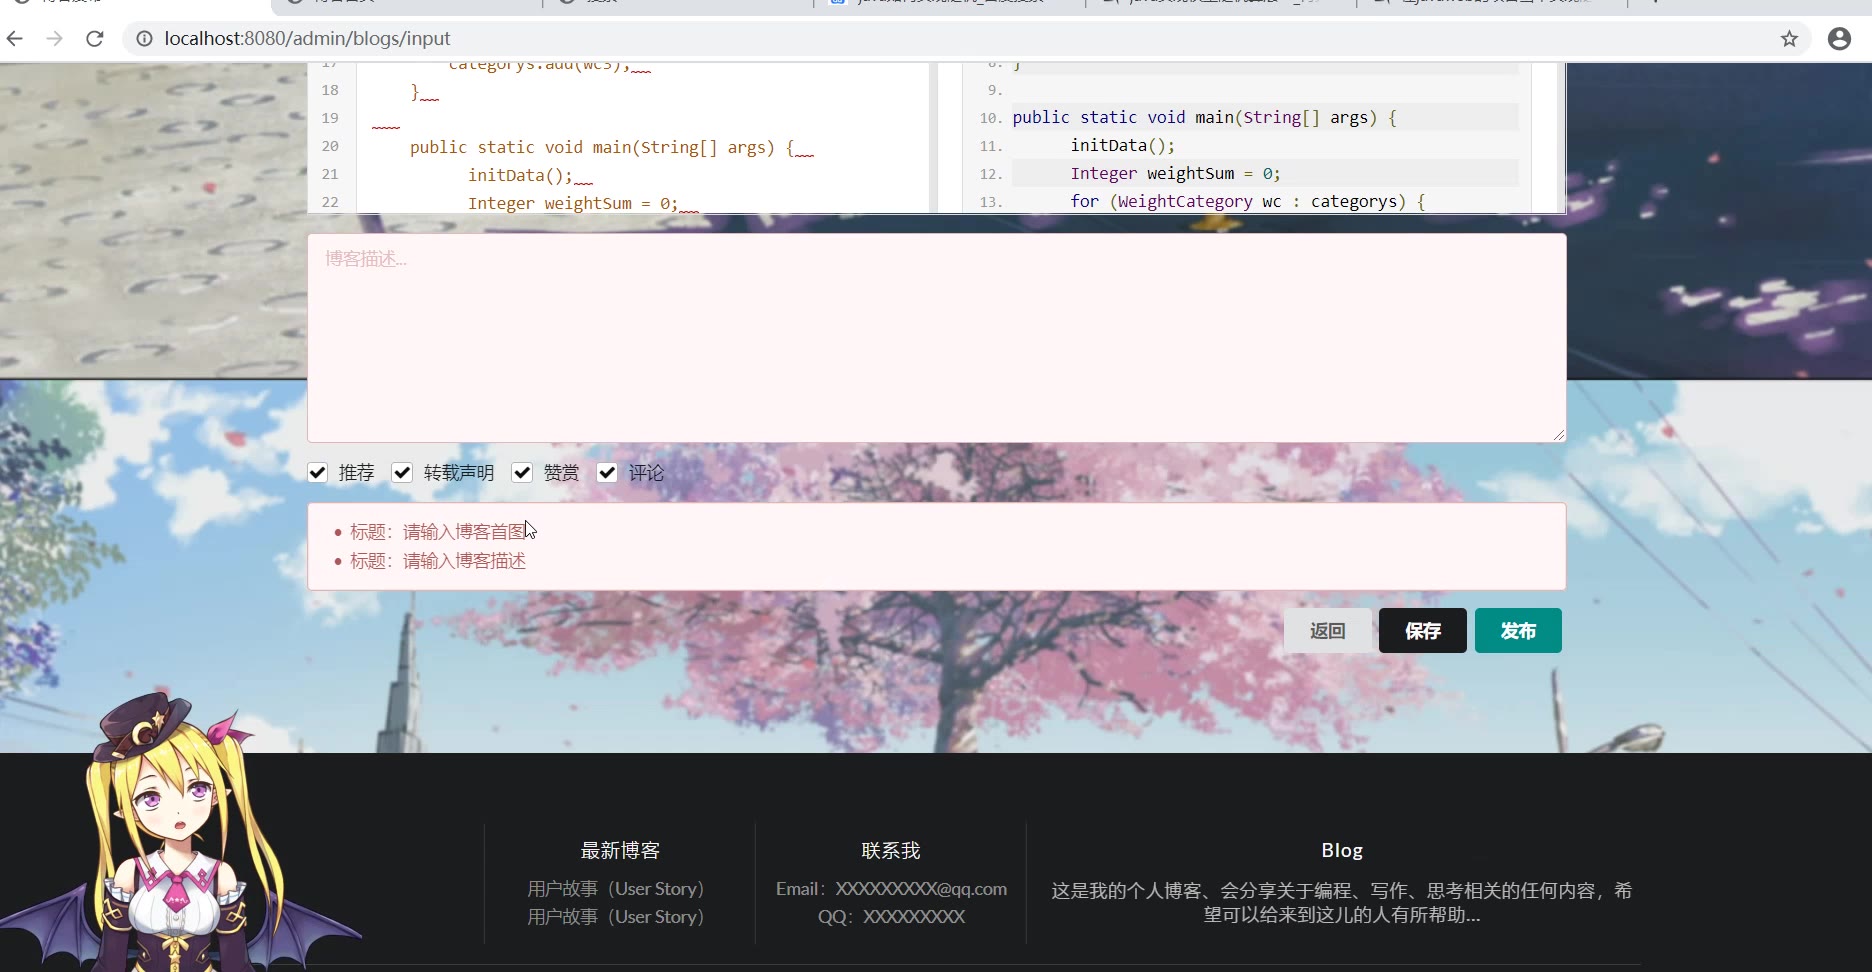
Task: Click the blog introduction paragraph in footer
Action: tap(1341, 903)
